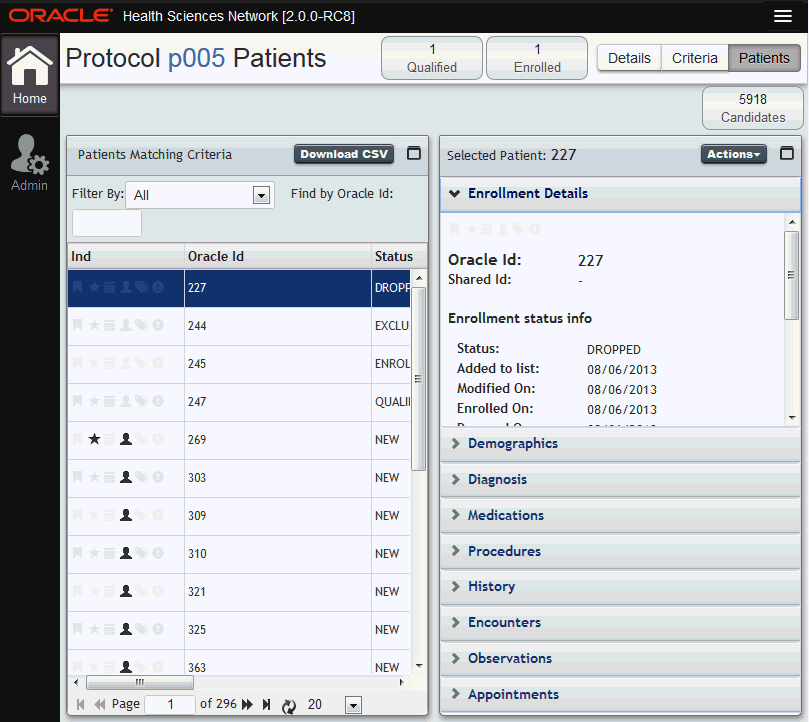Click the black person icon in row 269
This screenshot has height=722, width=809.
(125, 439)
